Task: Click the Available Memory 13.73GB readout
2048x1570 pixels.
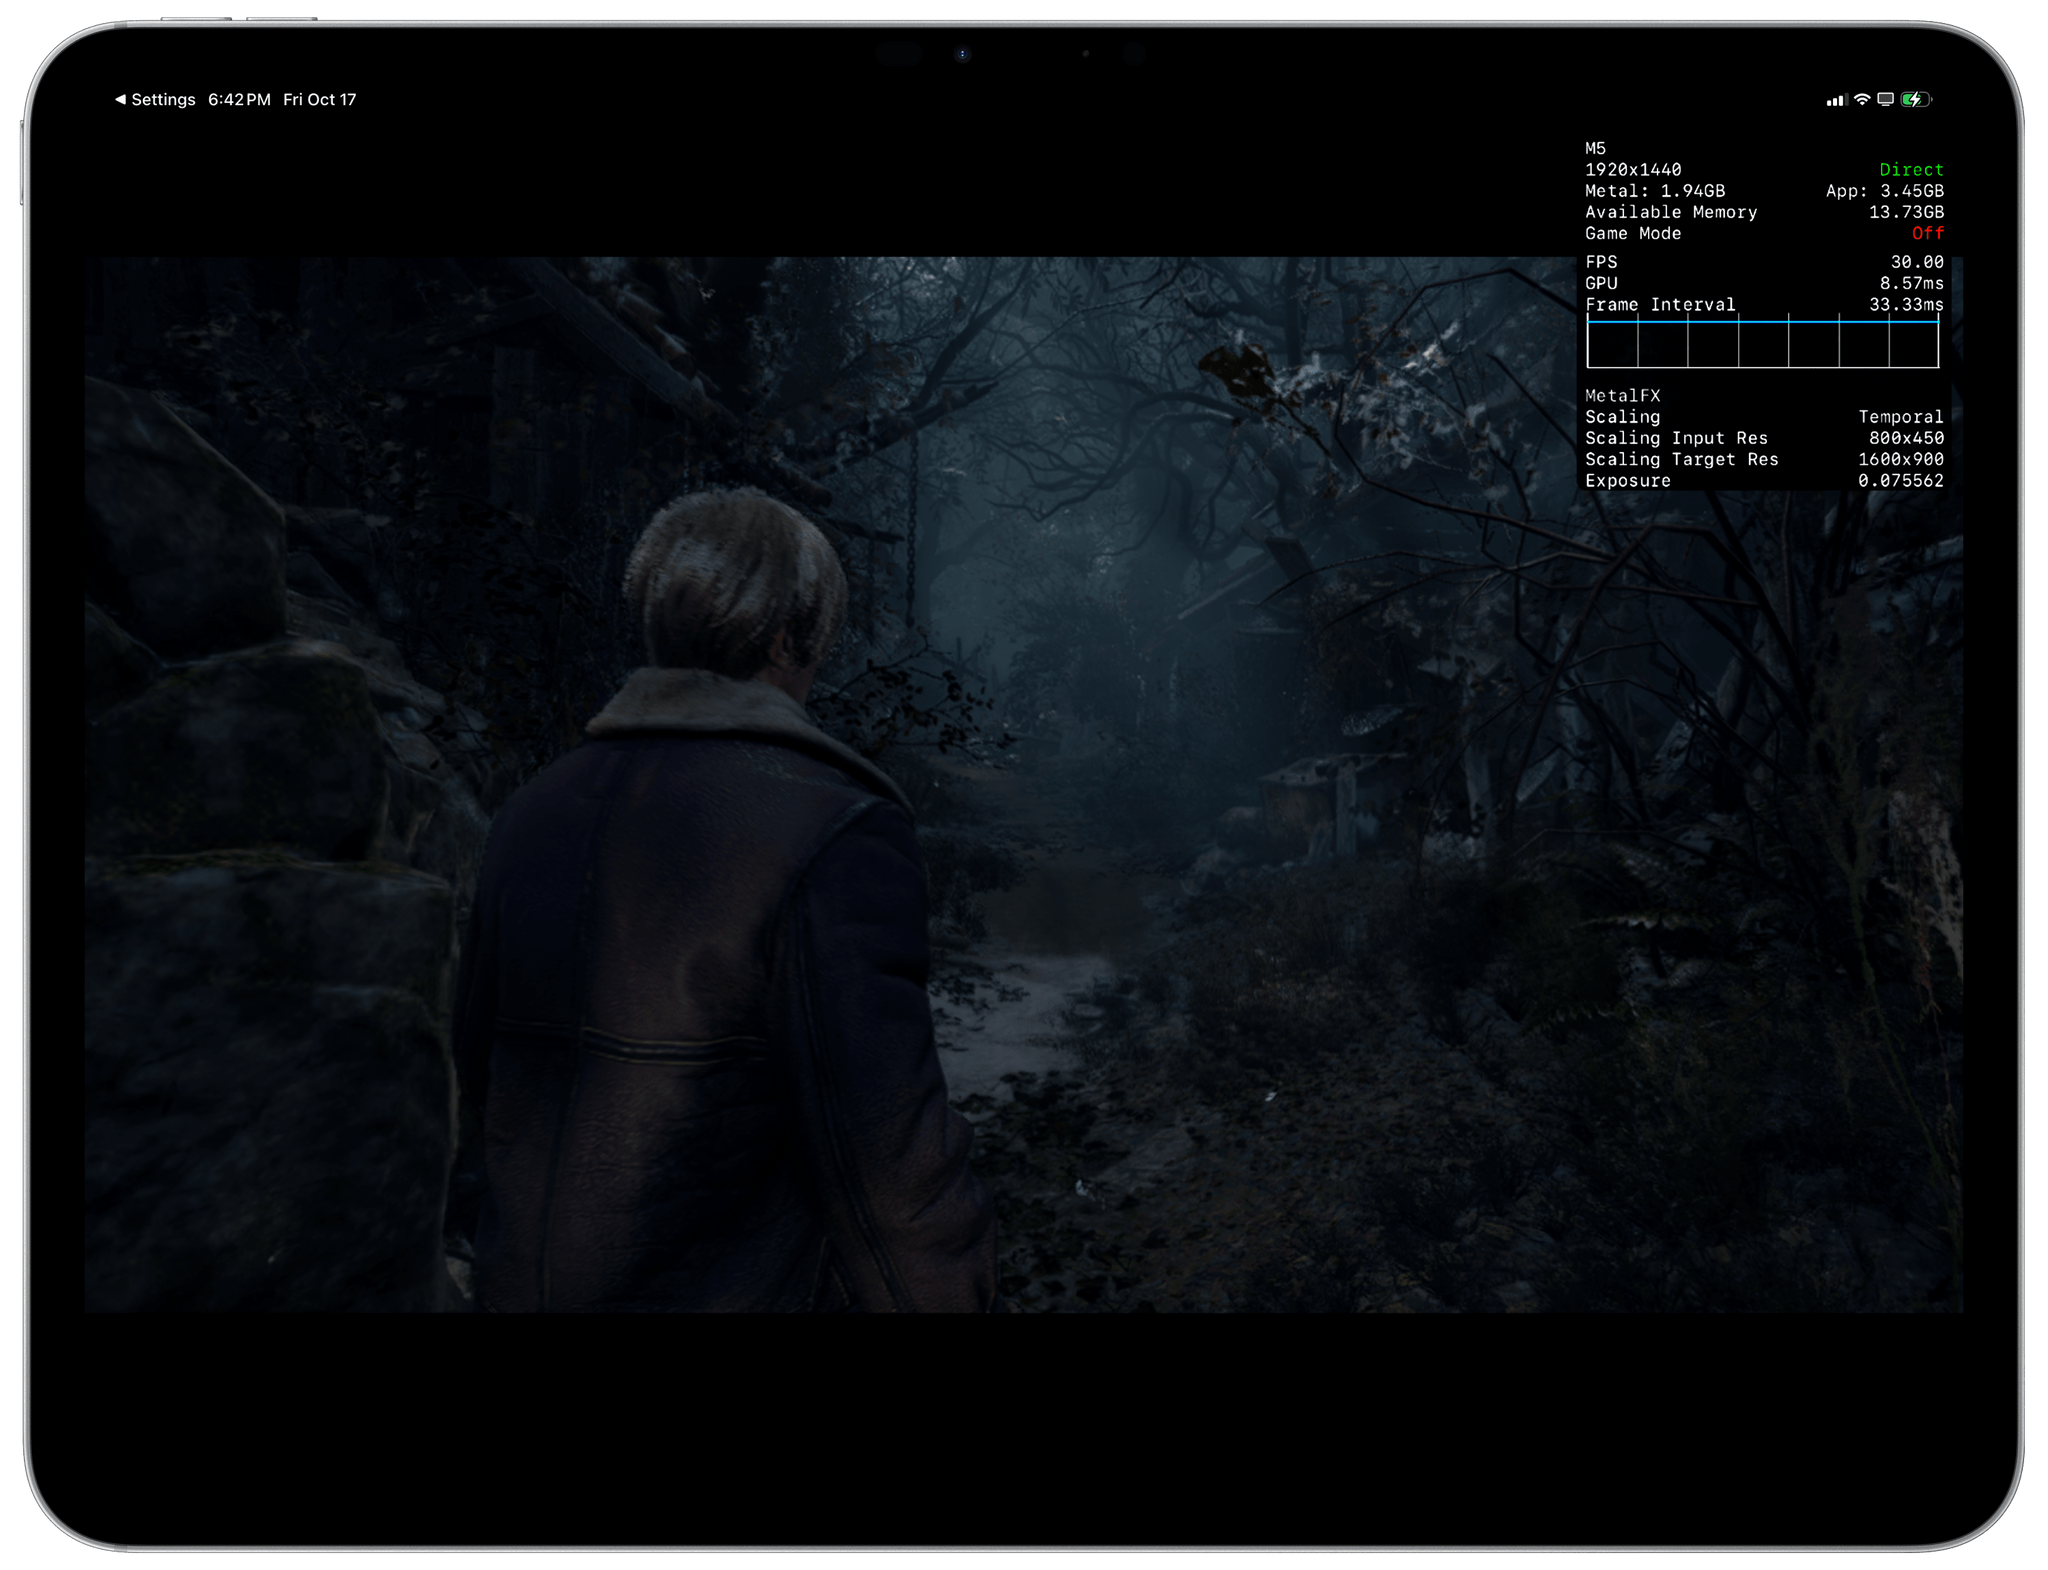Action: coord(1905,212)
